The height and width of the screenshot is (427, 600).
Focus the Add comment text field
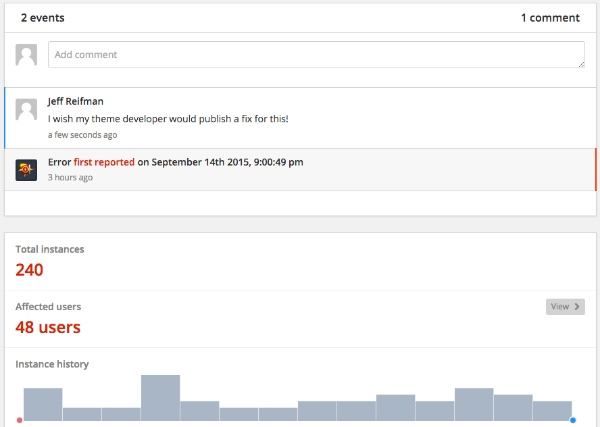[315, 54]
